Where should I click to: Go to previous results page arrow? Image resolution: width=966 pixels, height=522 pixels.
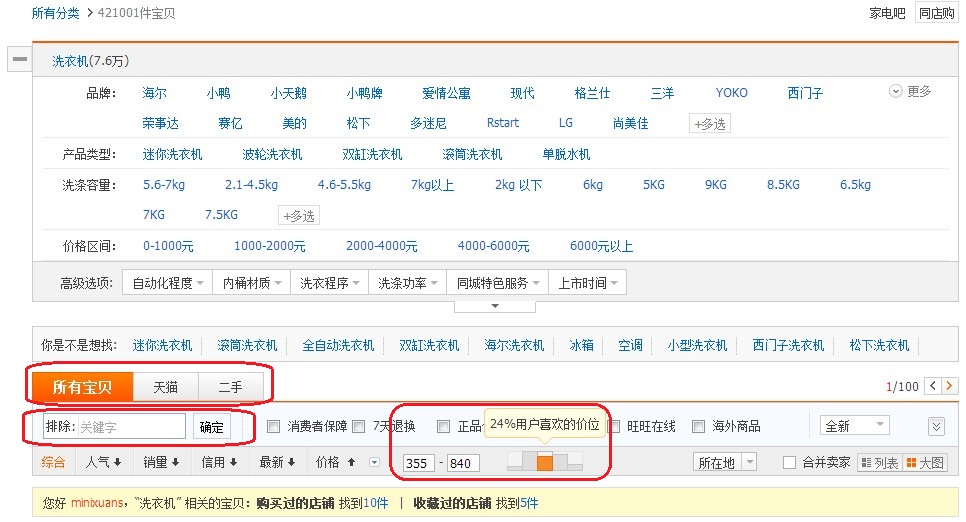click(933, 386)
